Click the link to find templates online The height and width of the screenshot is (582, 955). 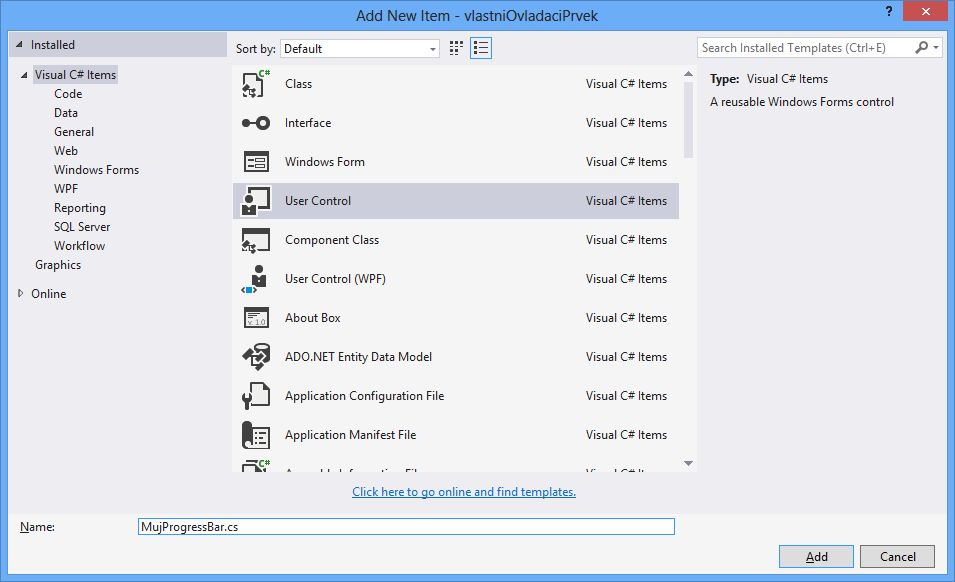tap(463, 491)
